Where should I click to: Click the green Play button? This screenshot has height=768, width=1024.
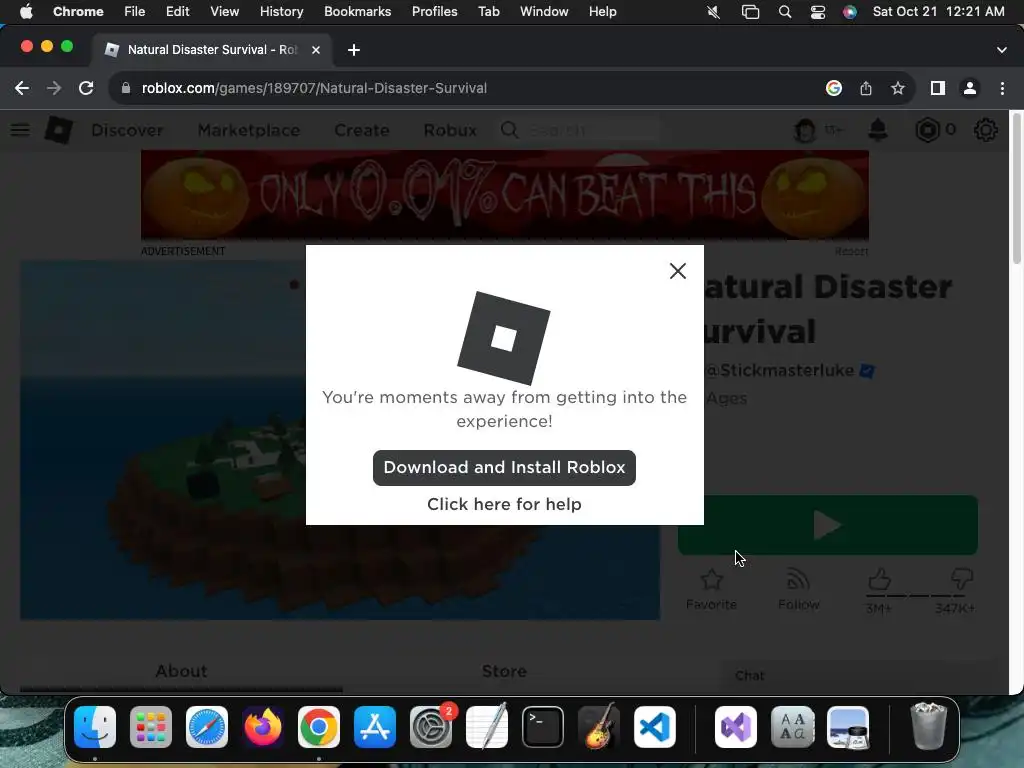(827, 525)
